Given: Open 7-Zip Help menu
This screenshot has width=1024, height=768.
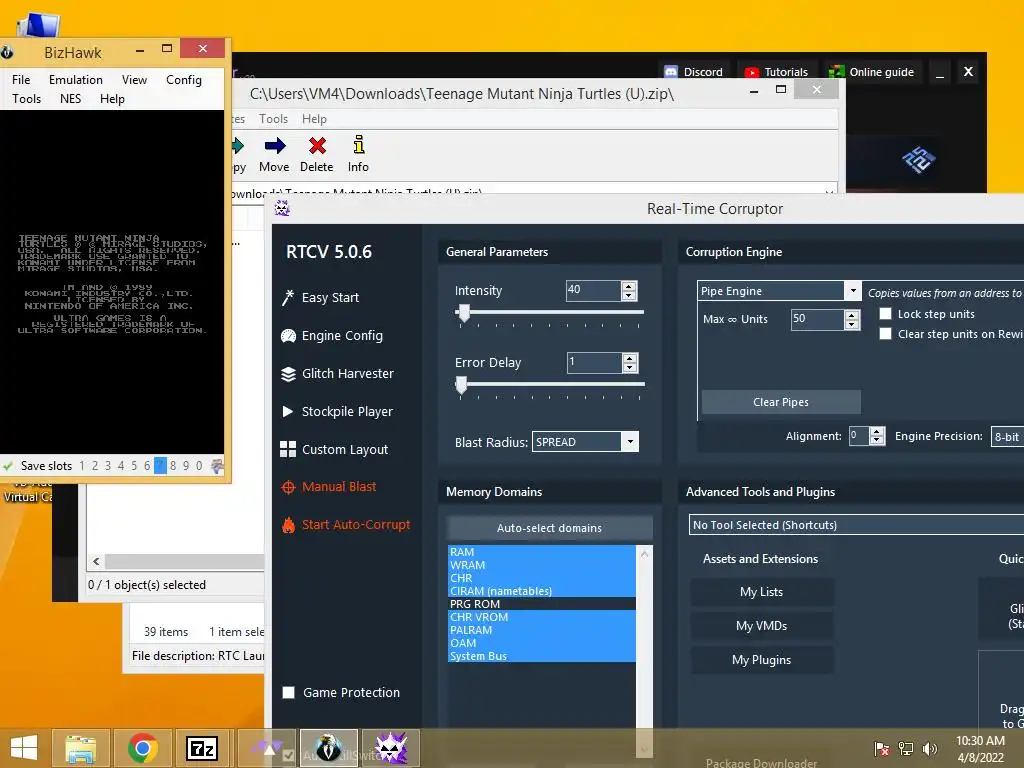Looking at the screenshot, I should [x=314, y=119].
